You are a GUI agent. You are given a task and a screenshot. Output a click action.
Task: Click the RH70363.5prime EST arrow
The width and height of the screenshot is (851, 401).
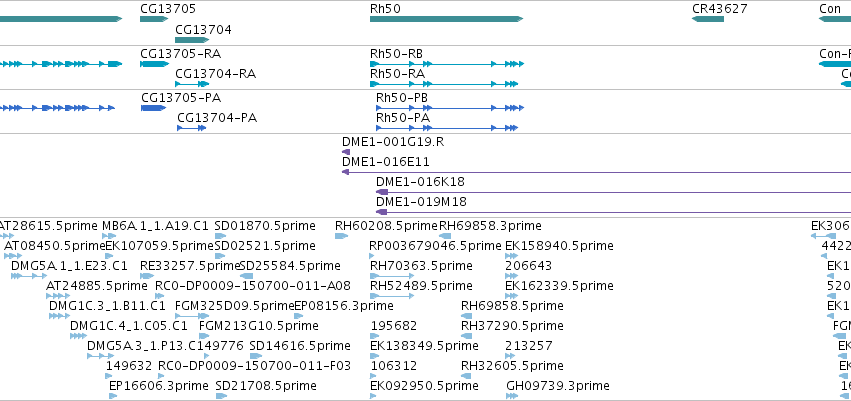coord(391,276)
